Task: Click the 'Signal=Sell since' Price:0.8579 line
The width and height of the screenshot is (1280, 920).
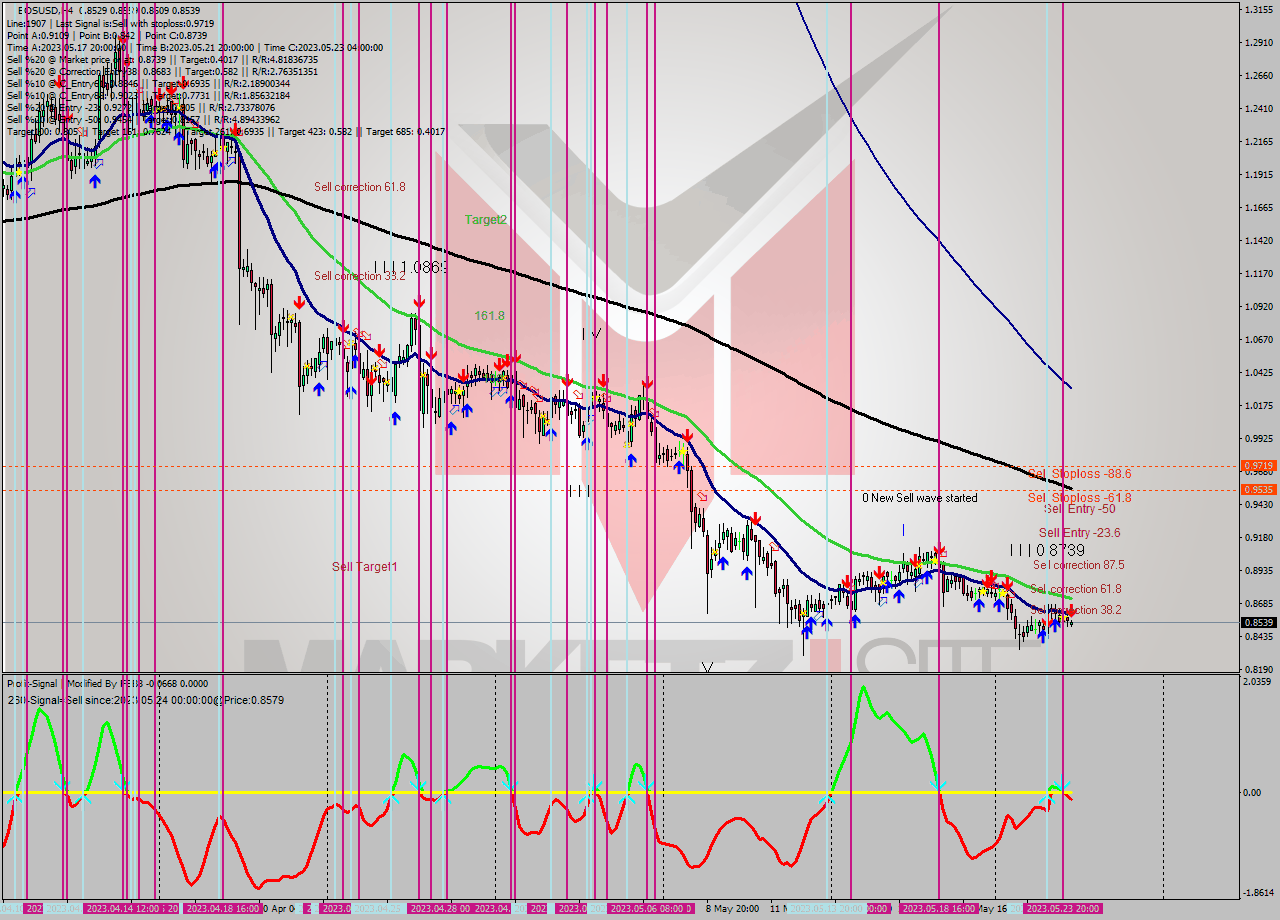Action: coord(146,700)
